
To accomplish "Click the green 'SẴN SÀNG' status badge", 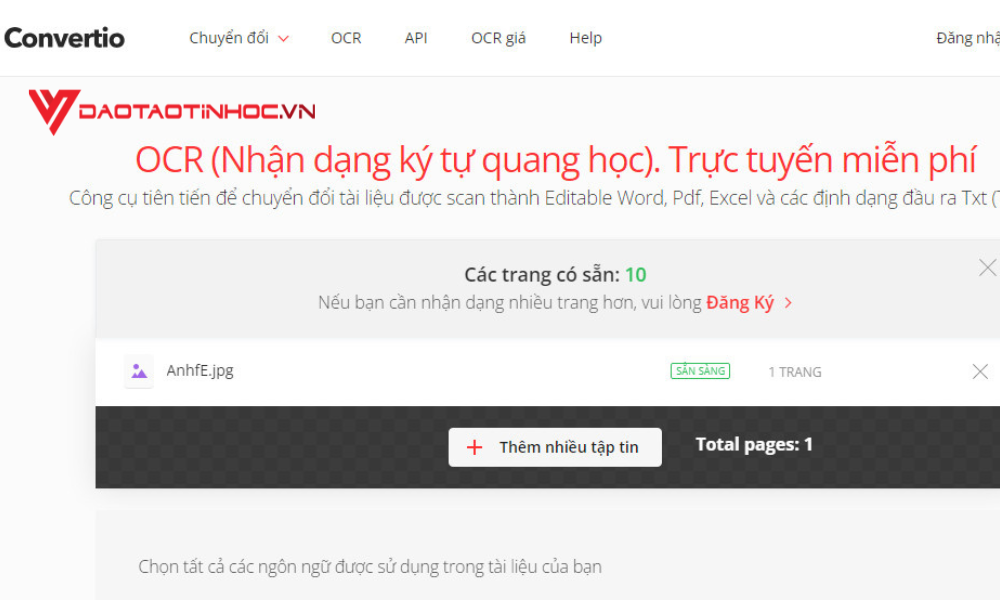I will point(700,371).
